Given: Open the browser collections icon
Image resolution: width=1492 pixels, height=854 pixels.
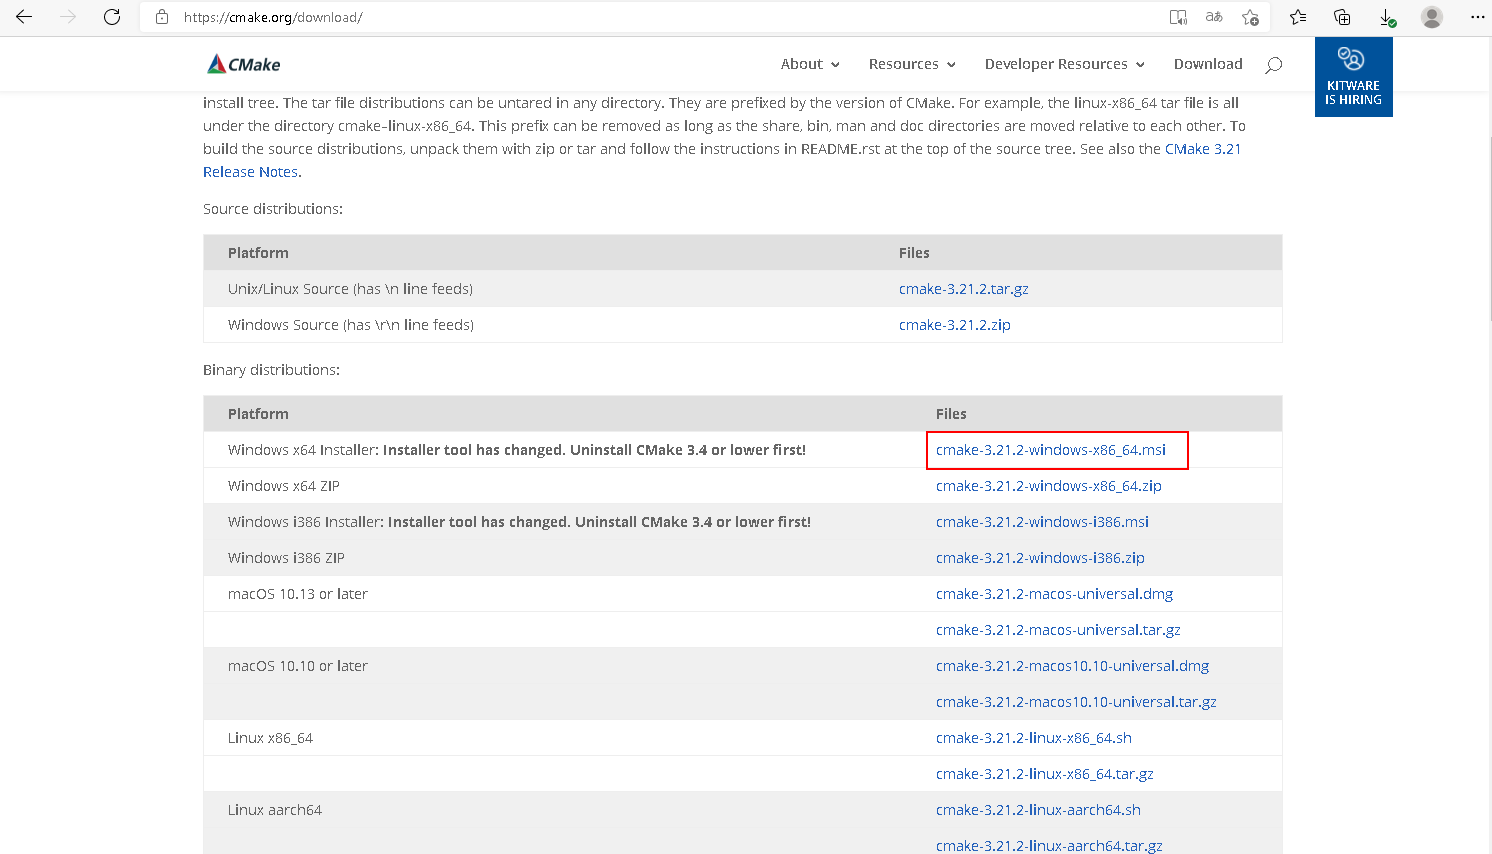Looking at the screenshot, I should pyautogui.click(x=1342, y=17).
